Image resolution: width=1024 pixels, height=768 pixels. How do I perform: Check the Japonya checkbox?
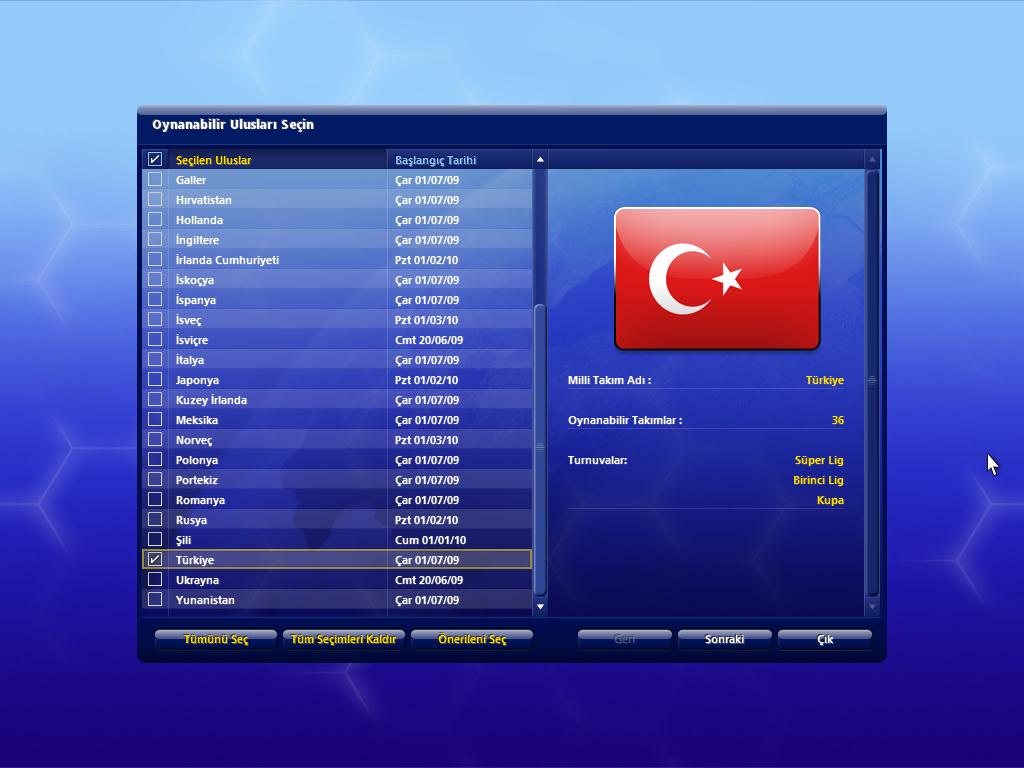click(x=155, y=379)
